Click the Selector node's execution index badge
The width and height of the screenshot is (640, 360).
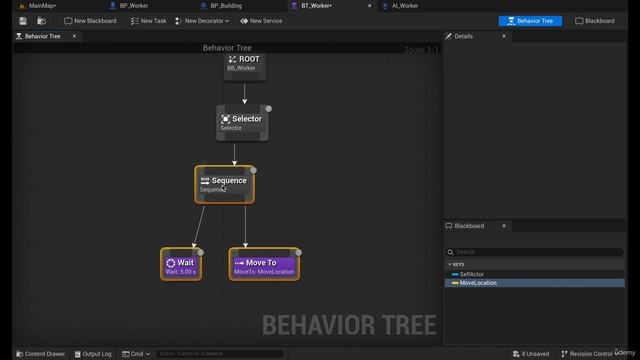269,109
